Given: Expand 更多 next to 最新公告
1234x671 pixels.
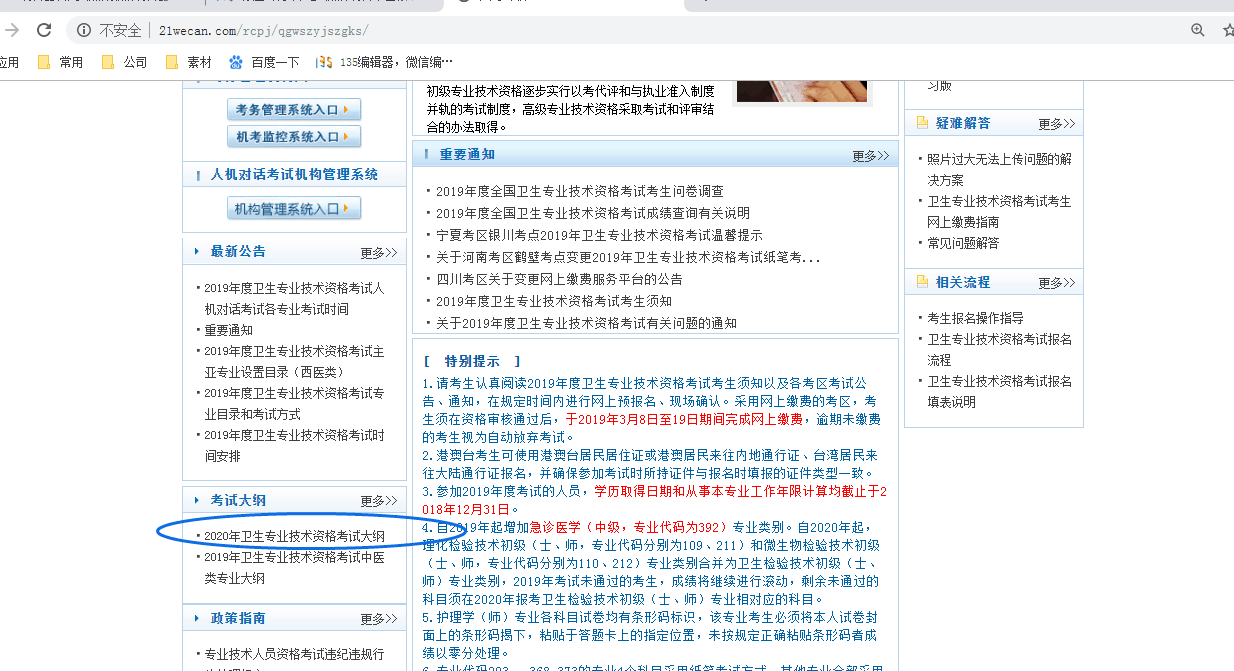Looking at the screenshot, I should [378, 253].
